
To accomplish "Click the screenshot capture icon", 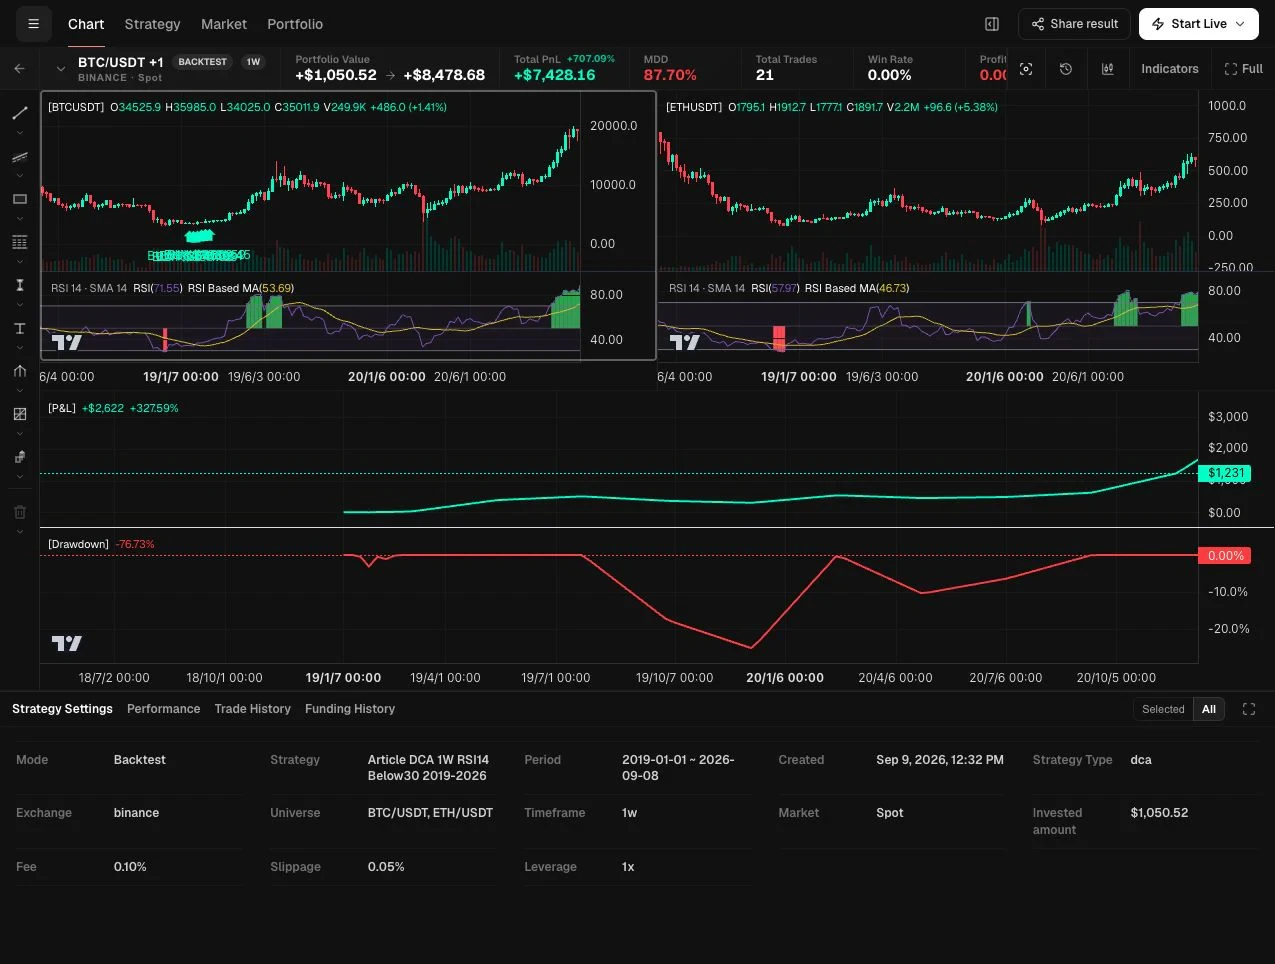I will [1026, 69].
